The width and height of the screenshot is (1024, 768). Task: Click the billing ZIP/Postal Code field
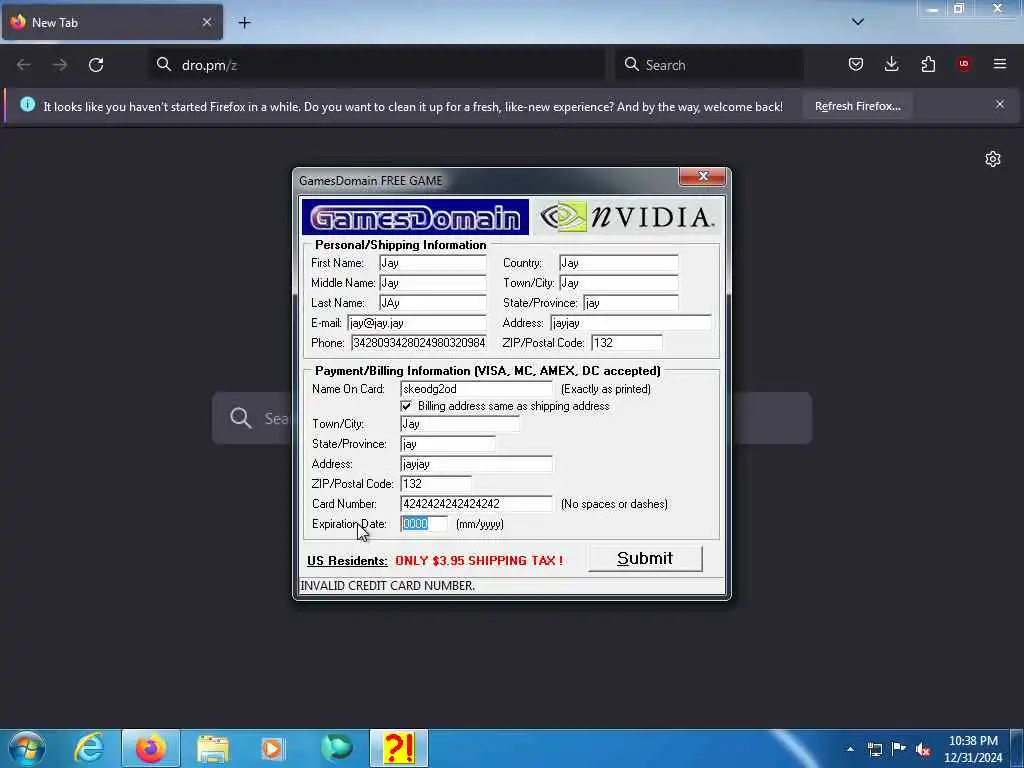pos(436,484)
